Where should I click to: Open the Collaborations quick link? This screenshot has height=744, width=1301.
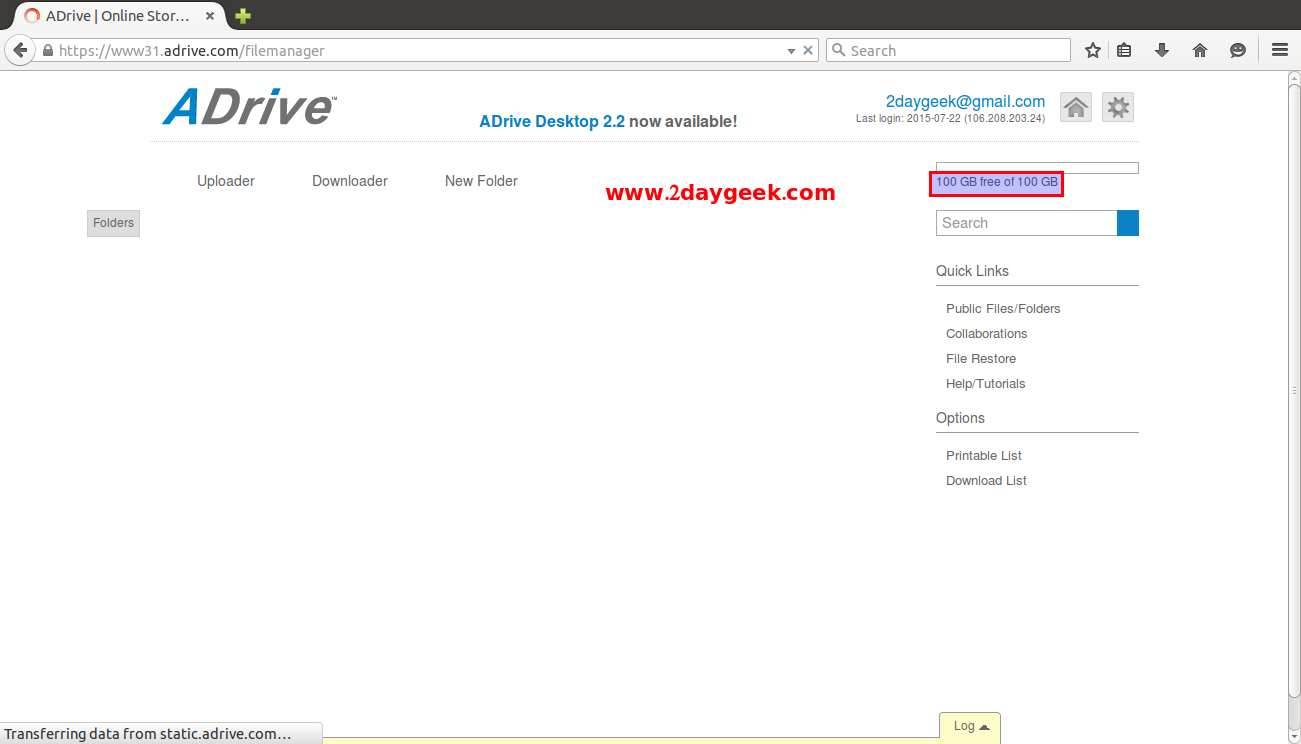(x=987, y=334)
